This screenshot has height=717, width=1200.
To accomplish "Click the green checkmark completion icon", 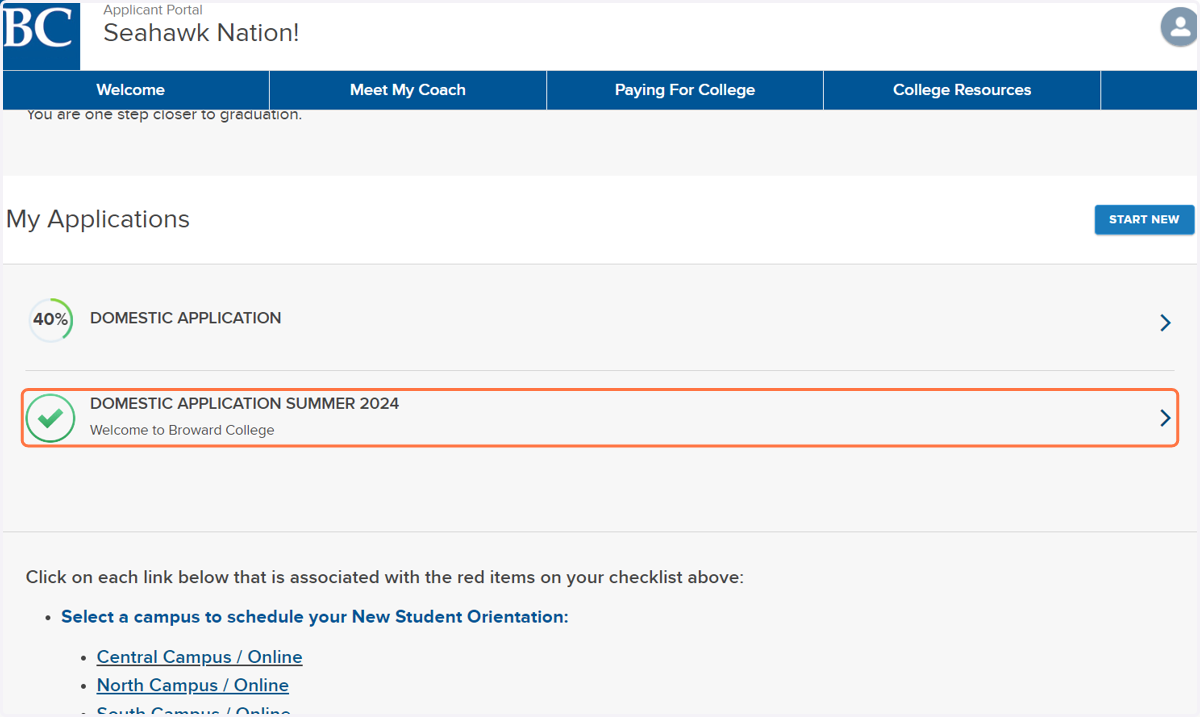I will click(50, 418).
